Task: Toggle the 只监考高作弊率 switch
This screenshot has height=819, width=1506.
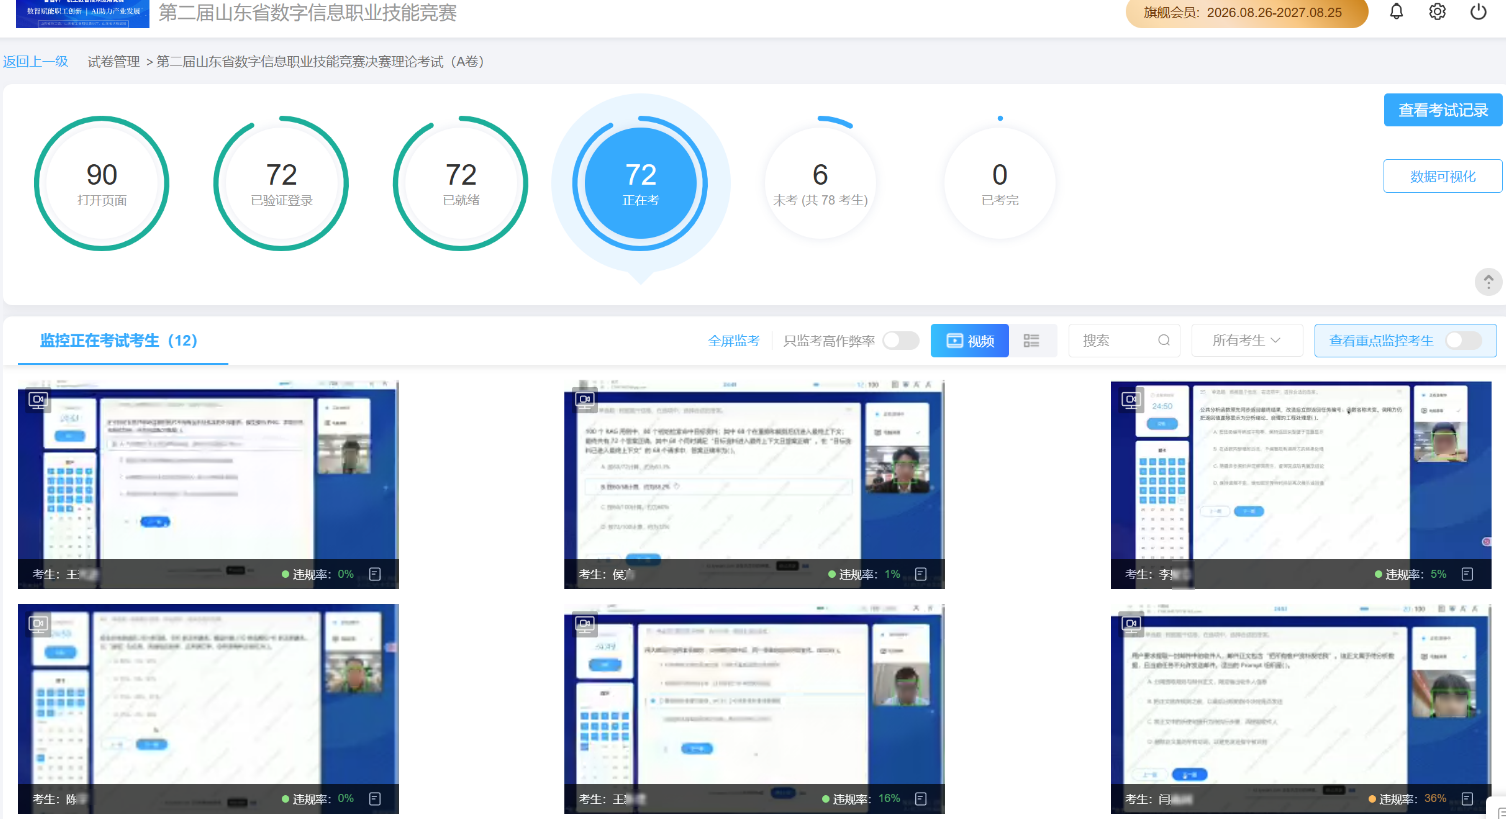Action: point(901,340)
